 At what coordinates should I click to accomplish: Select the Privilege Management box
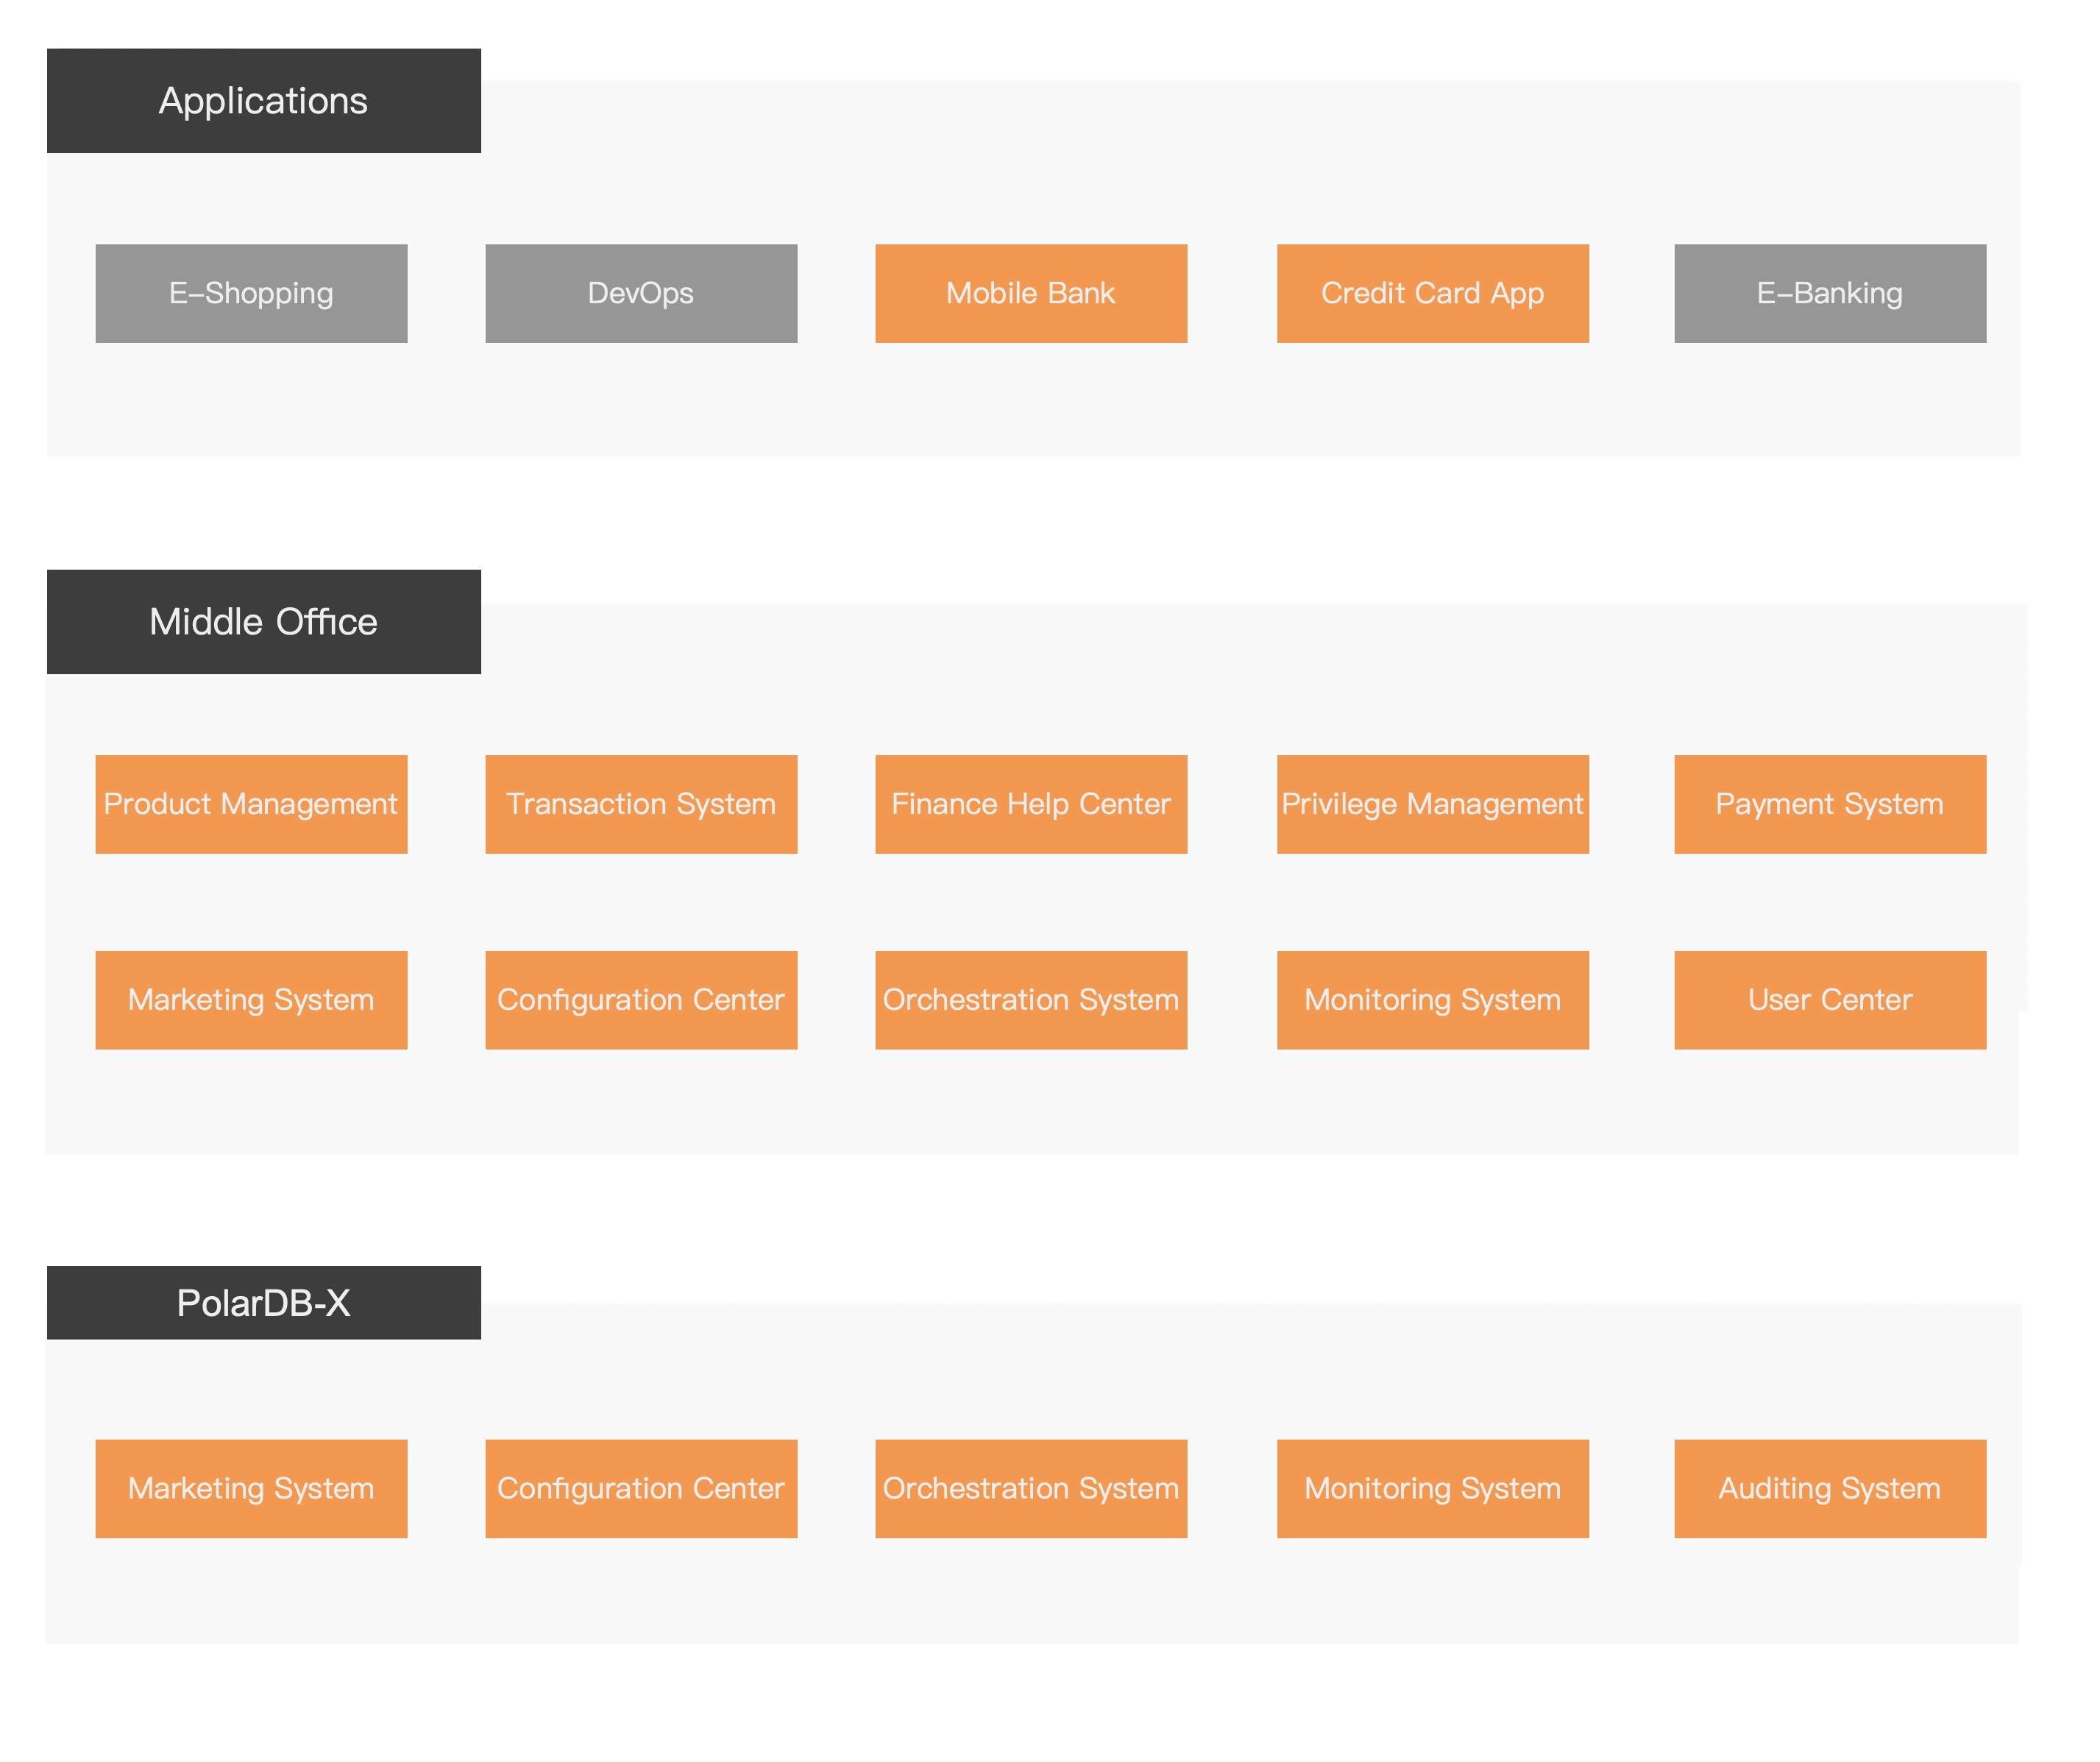1432,804
